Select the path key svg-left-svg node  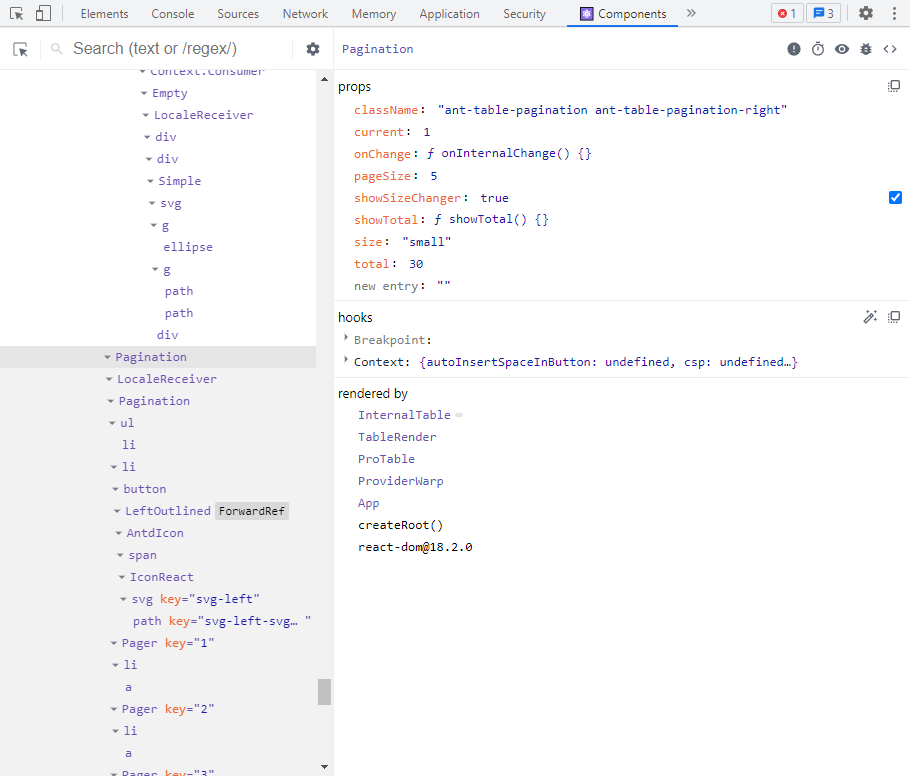point(222,621)
